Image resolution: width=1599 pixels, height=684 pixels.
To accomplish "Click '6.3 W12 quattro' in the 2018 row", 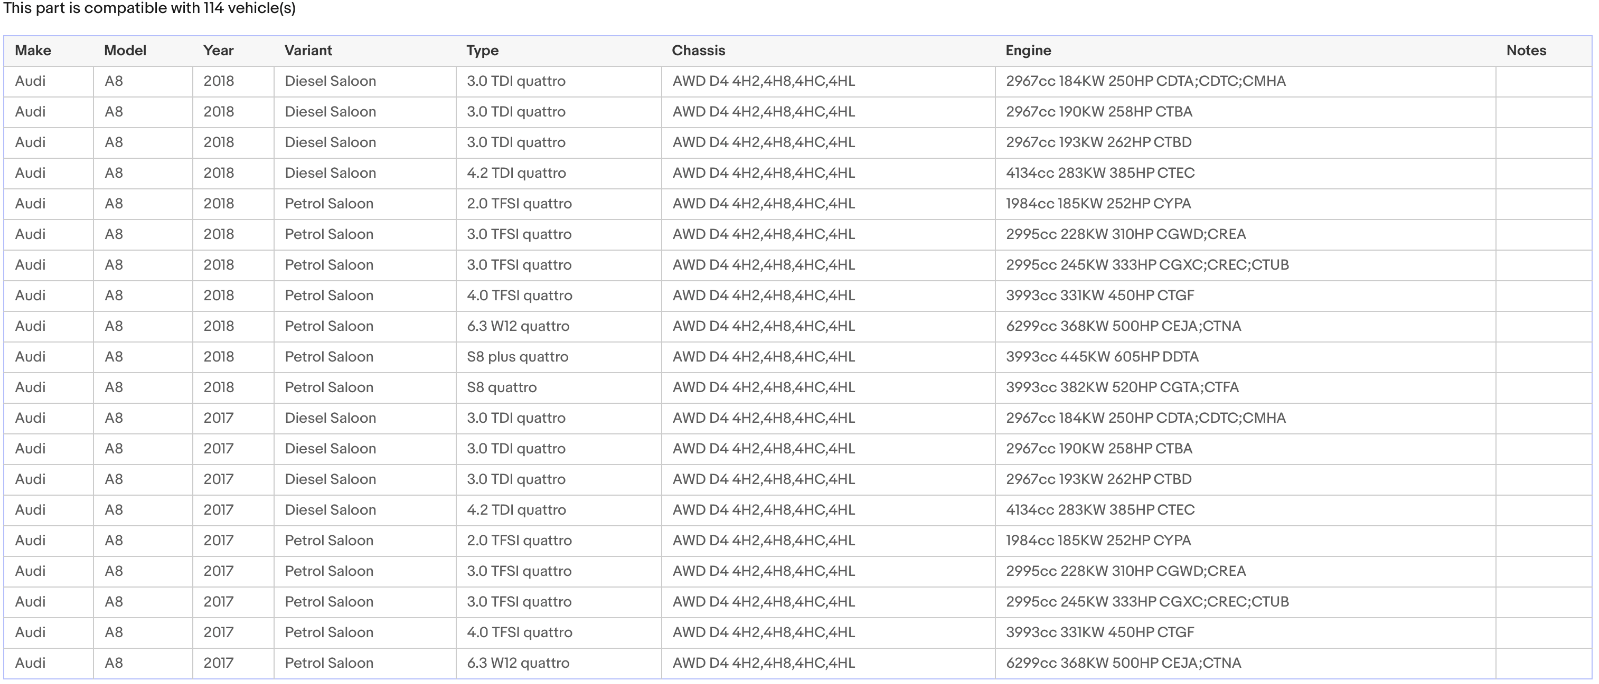I will coord(518,326).
